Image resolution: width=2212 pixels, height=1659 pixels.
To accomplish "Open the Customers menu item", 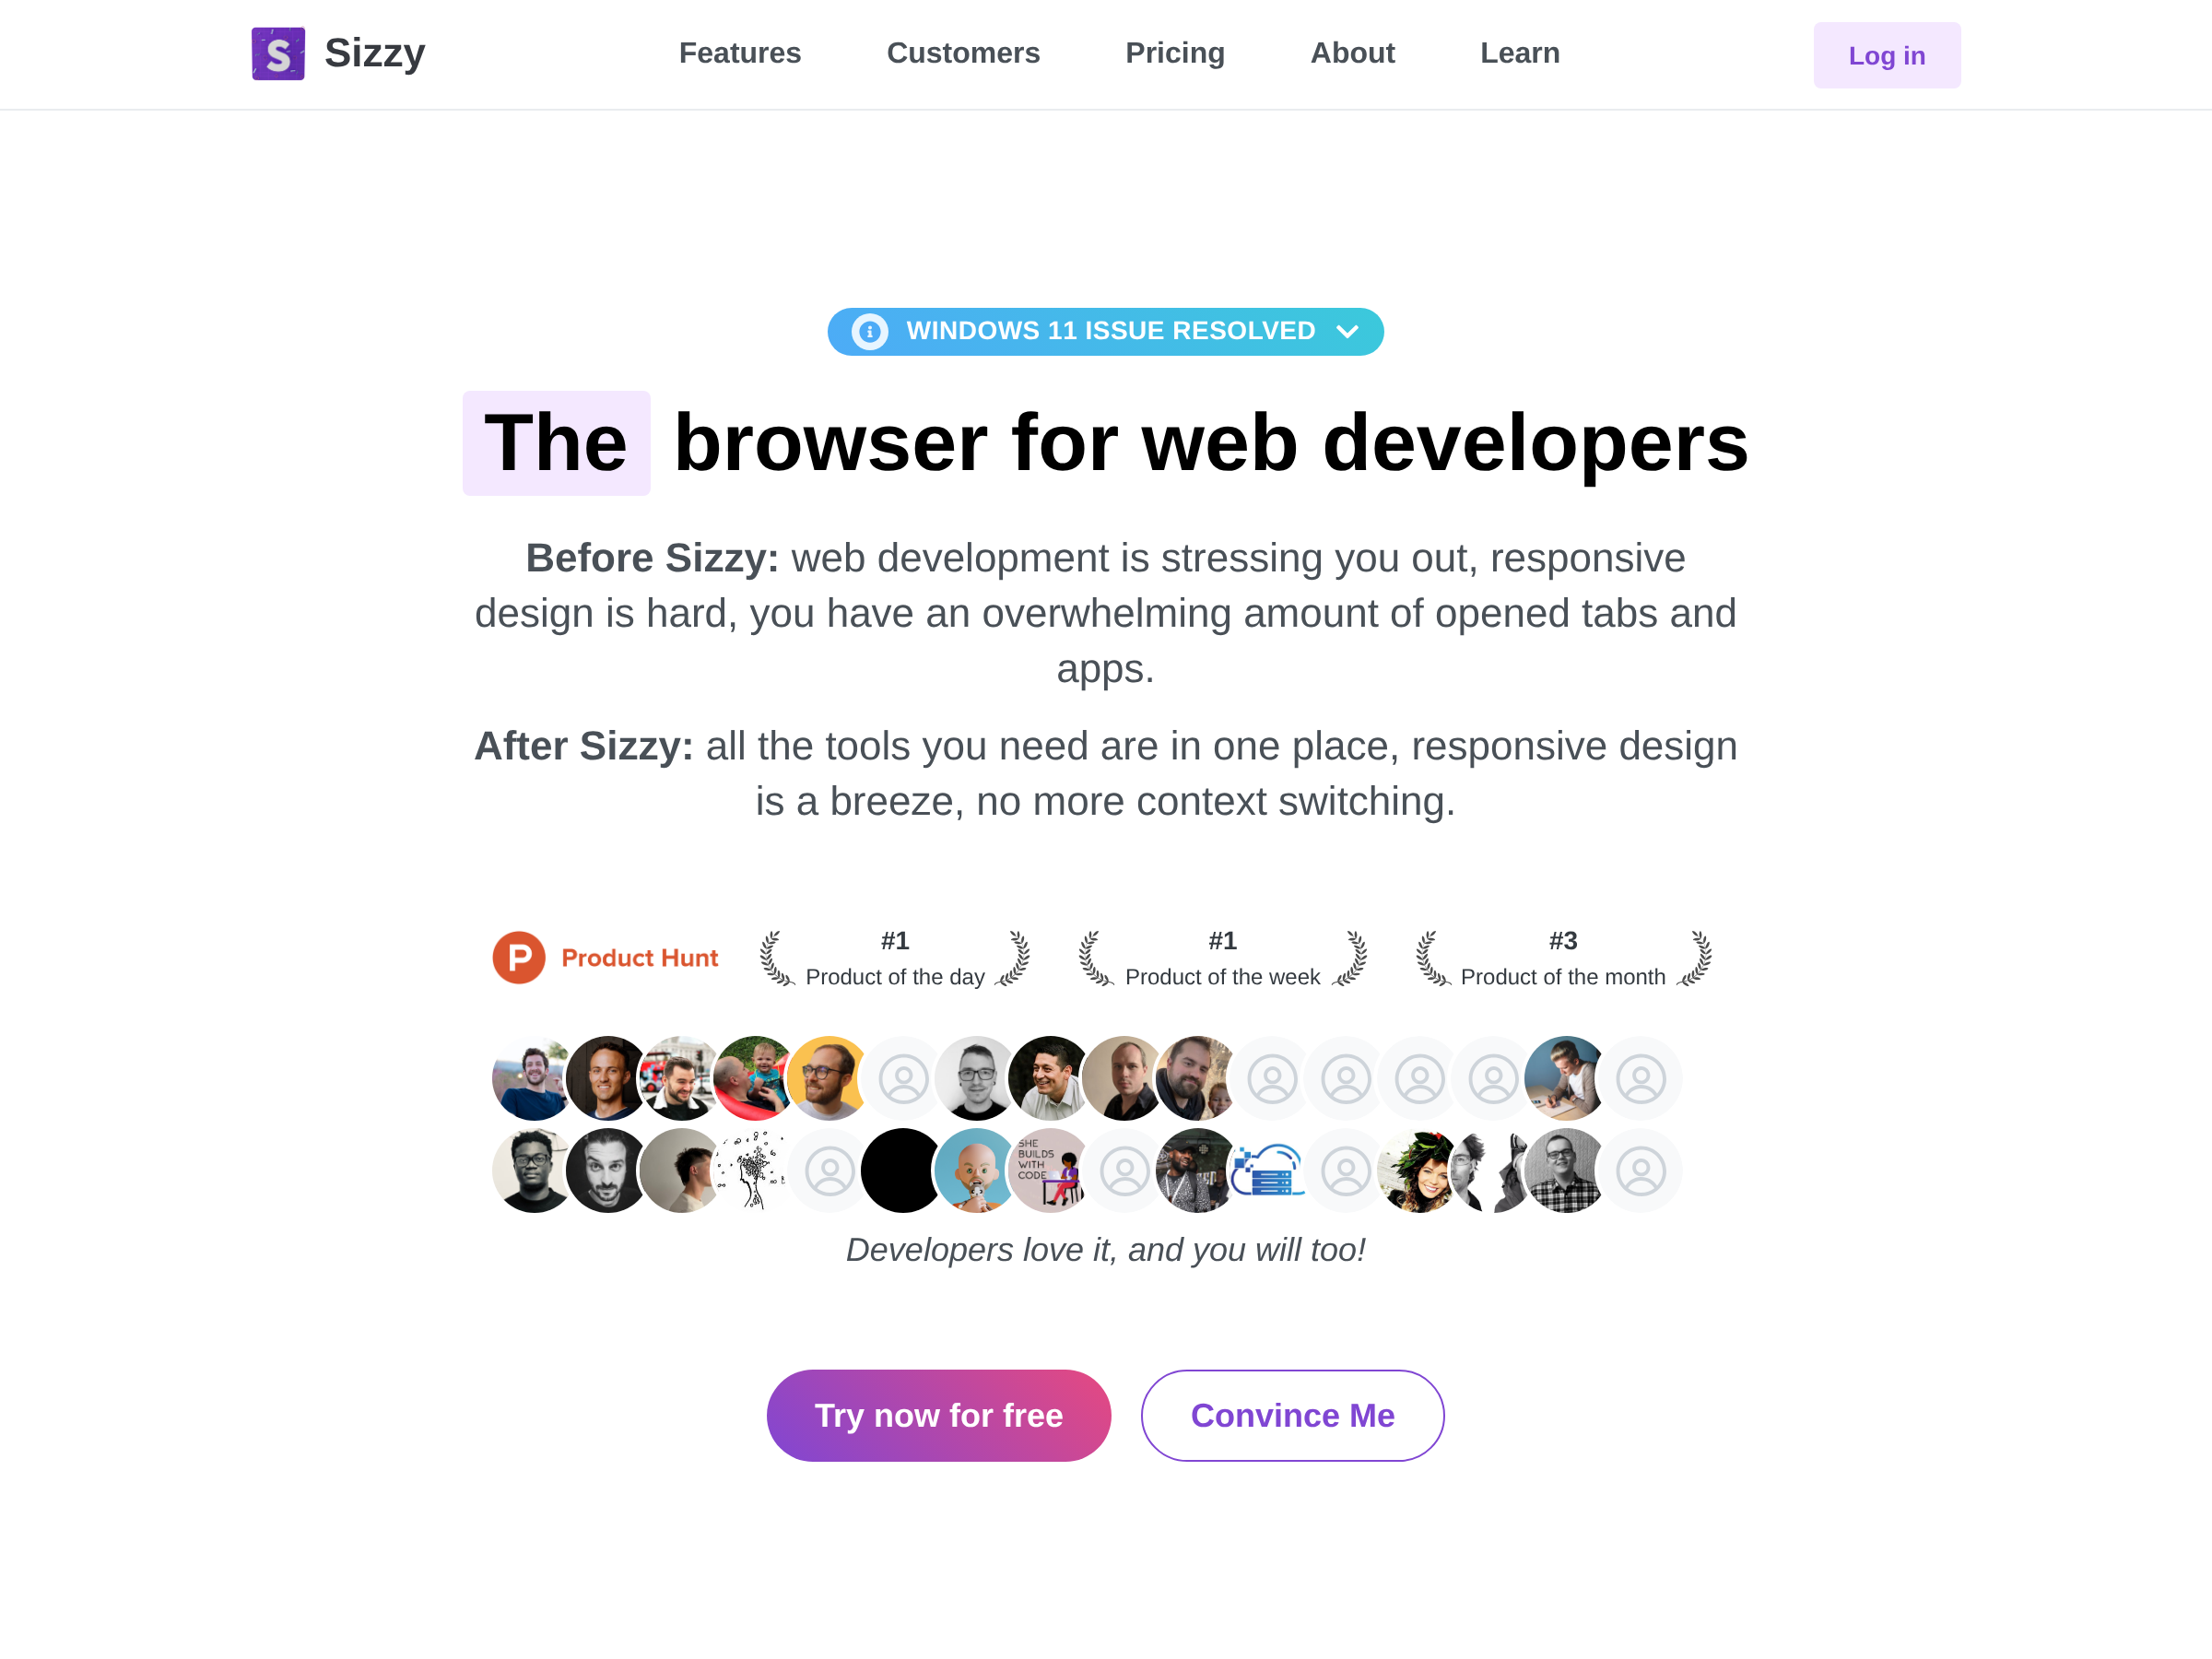I will tap(963, 53).
